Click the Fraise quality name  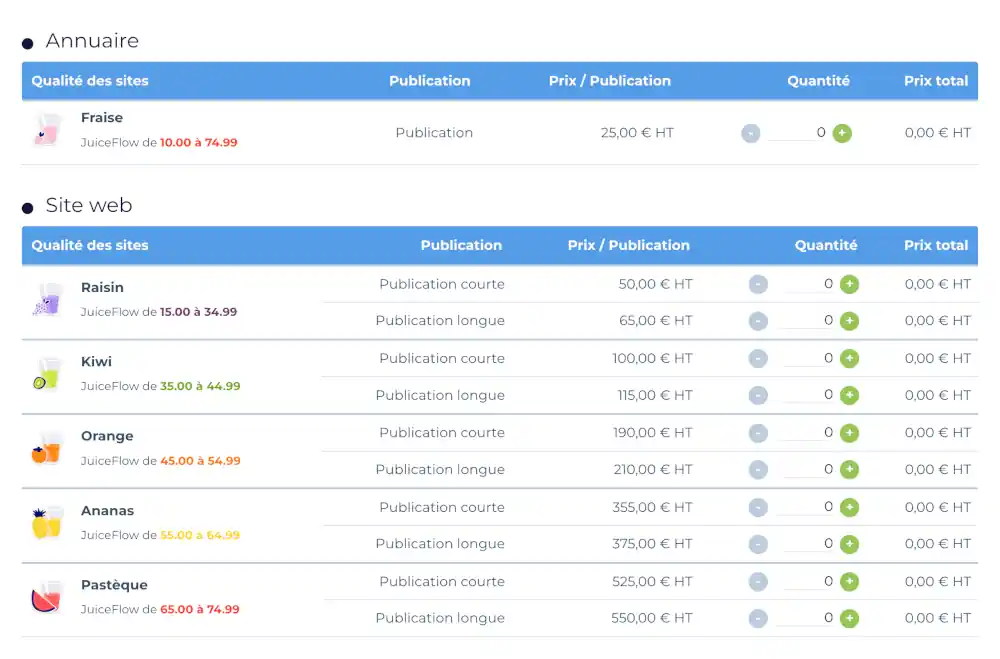tap(102, 118)
